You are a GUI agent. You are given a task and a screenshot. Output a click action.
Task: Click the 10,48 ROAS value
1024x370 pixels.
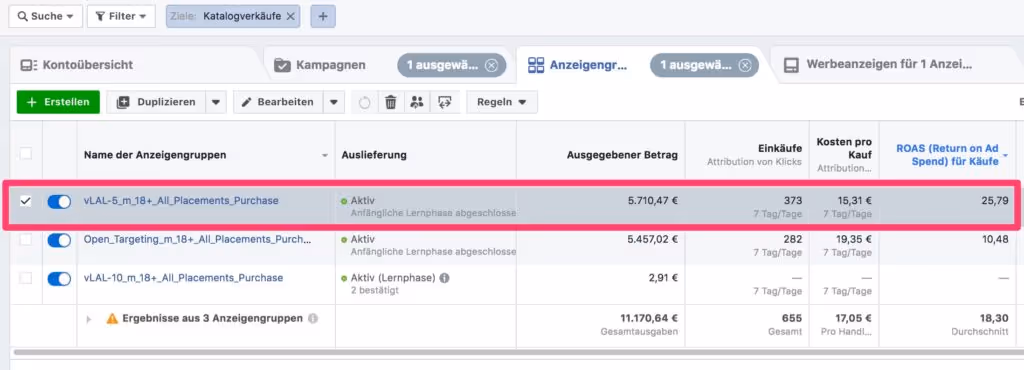coord(995,239)
